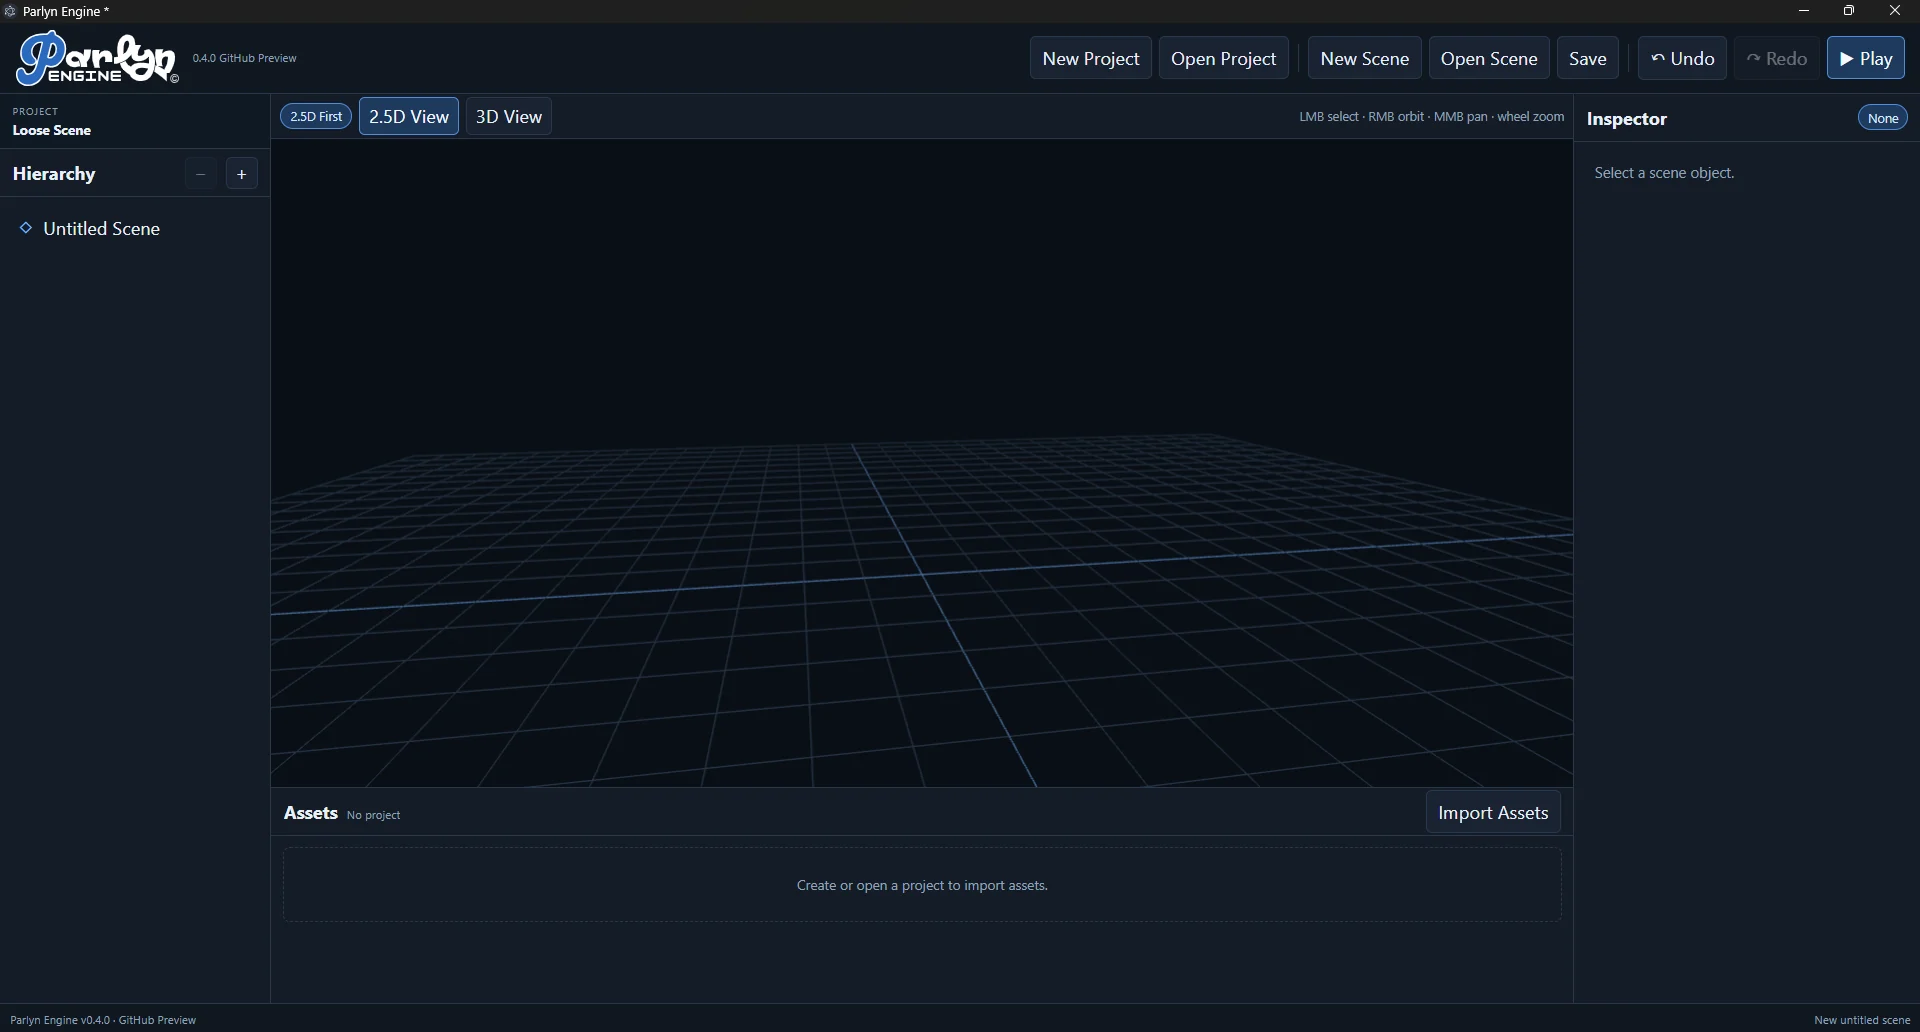Click the minus button in Hierarchy header

201,174
